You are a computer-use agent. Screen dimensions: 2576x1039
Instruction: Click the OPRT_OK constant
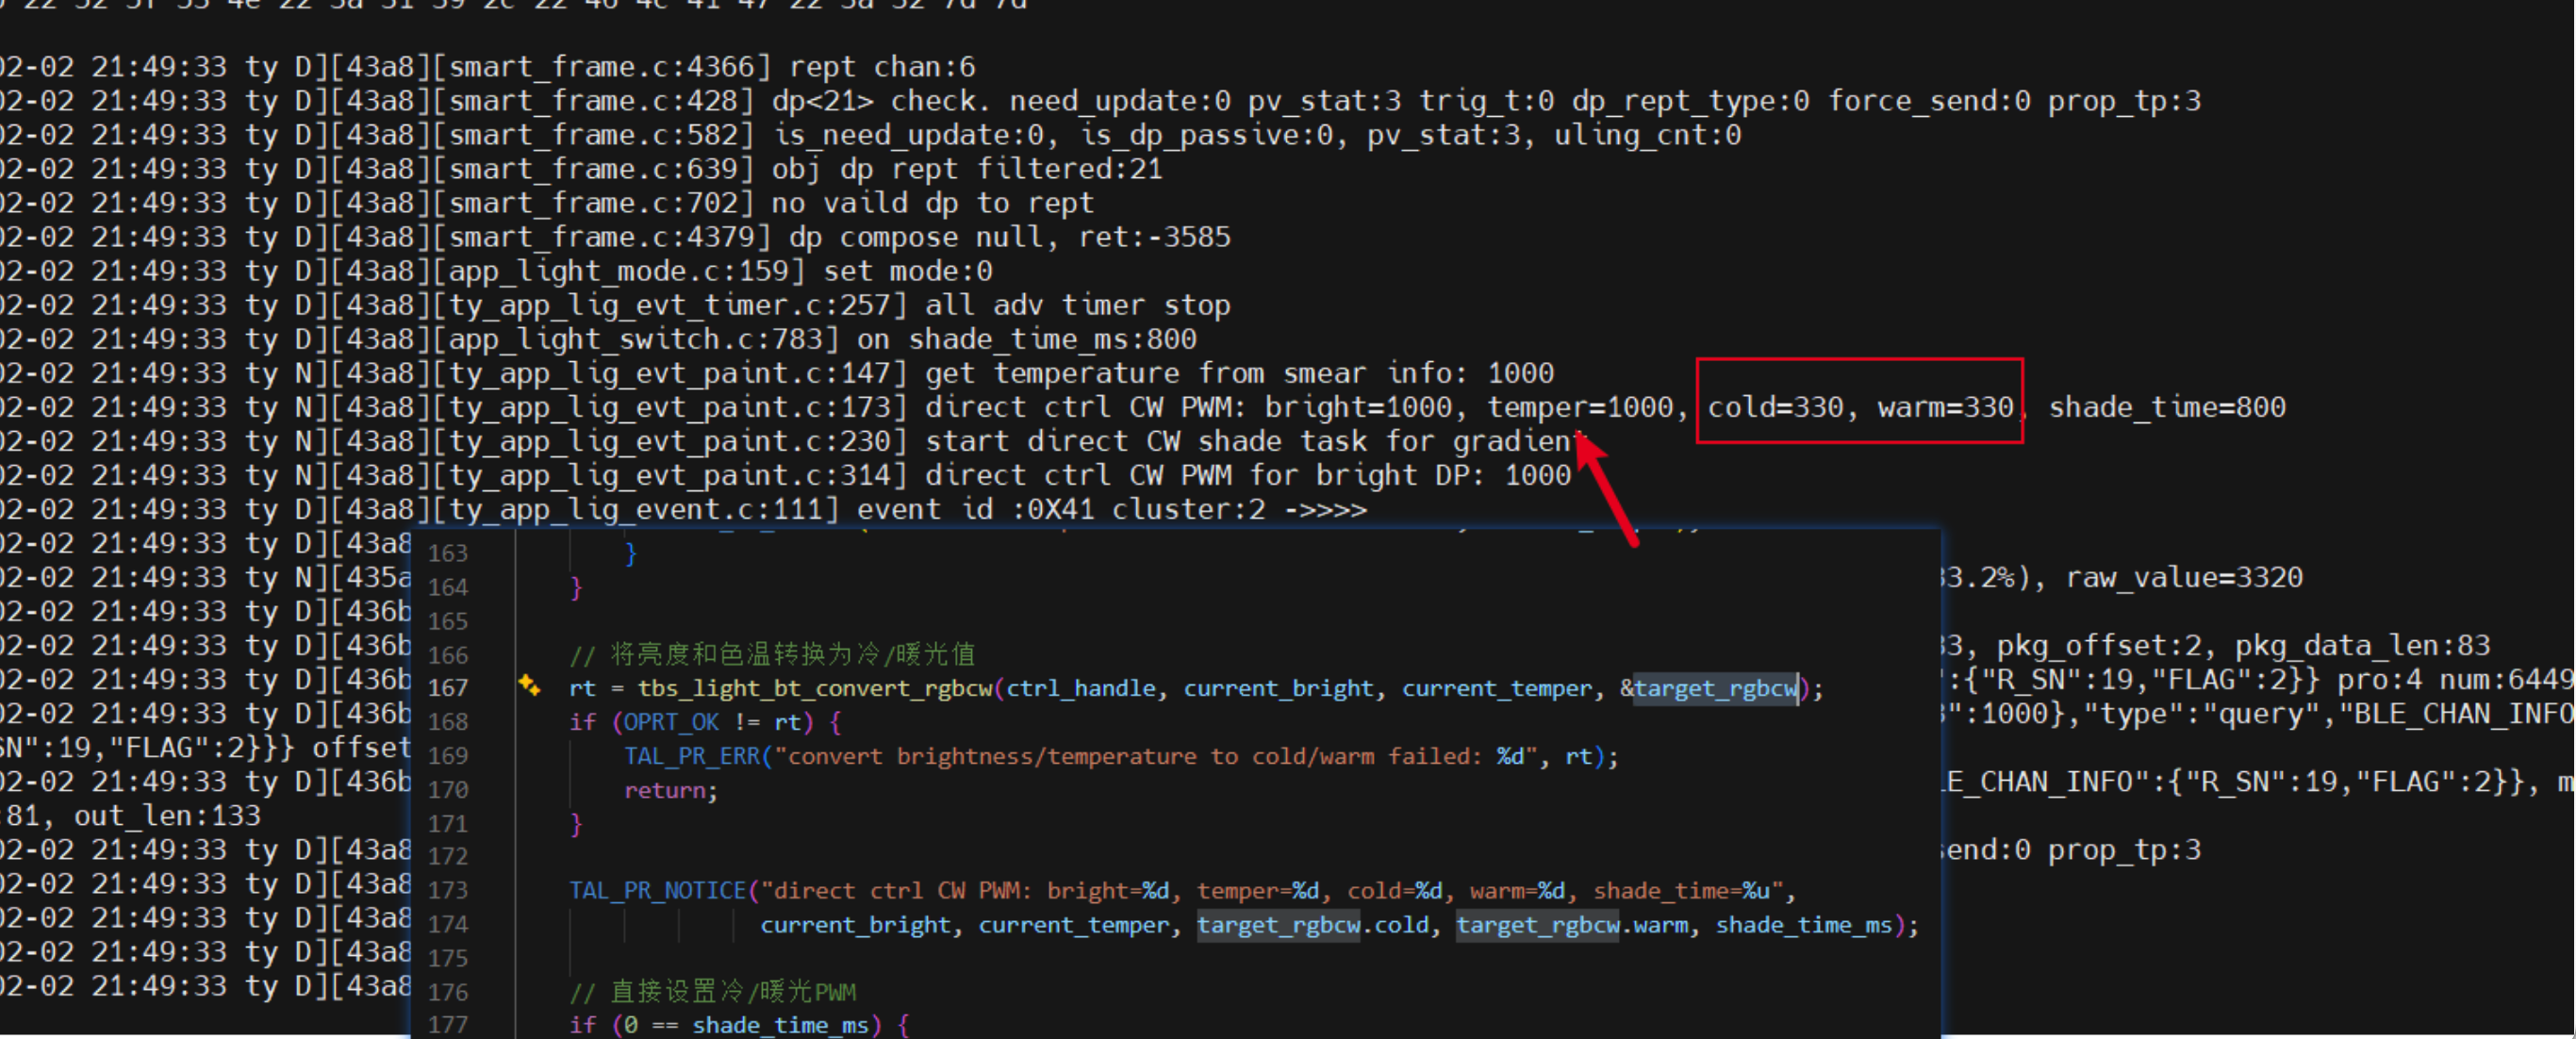point(670,722)
